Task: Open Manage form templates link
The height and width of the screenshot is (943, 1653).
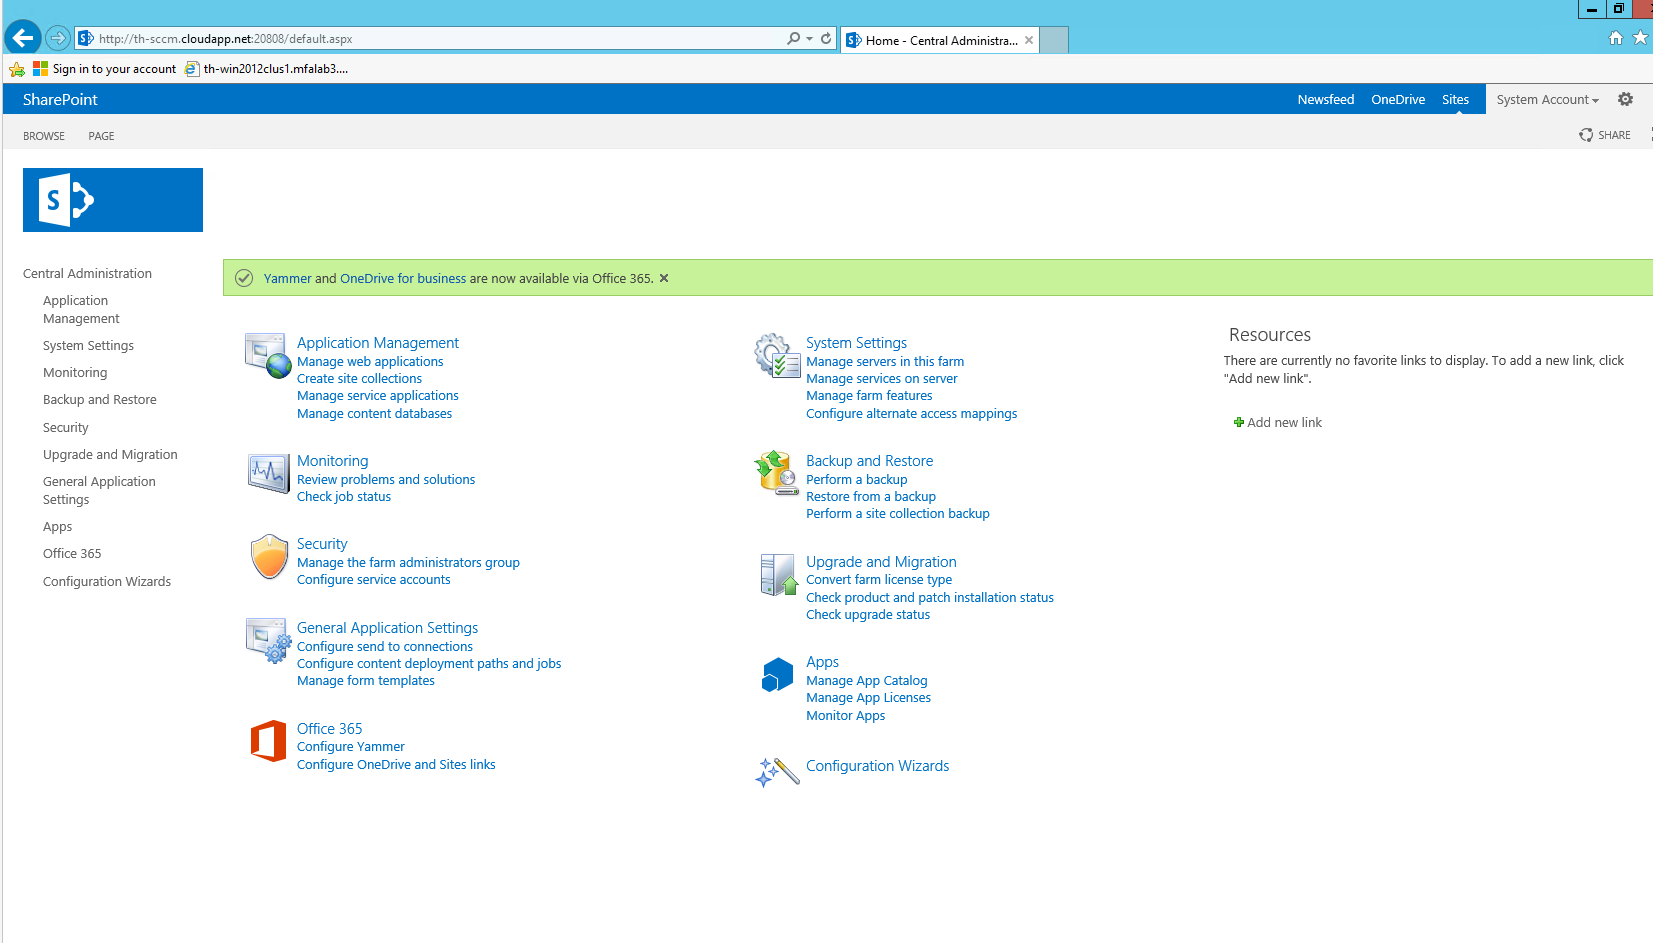Action: [366, 680]
